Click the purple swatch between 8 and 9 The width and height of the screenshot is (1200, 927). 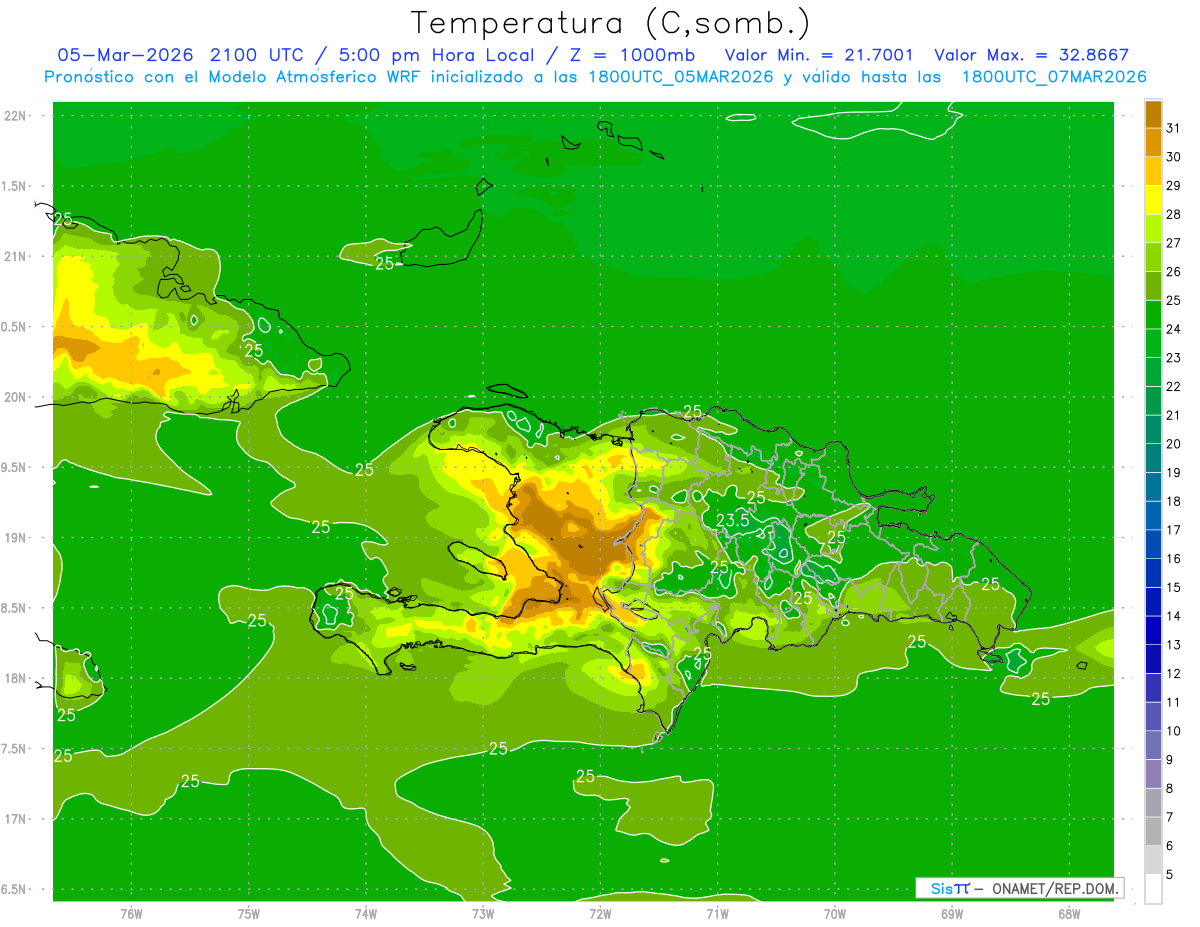pyautogui.click(x=1153, y=774)
